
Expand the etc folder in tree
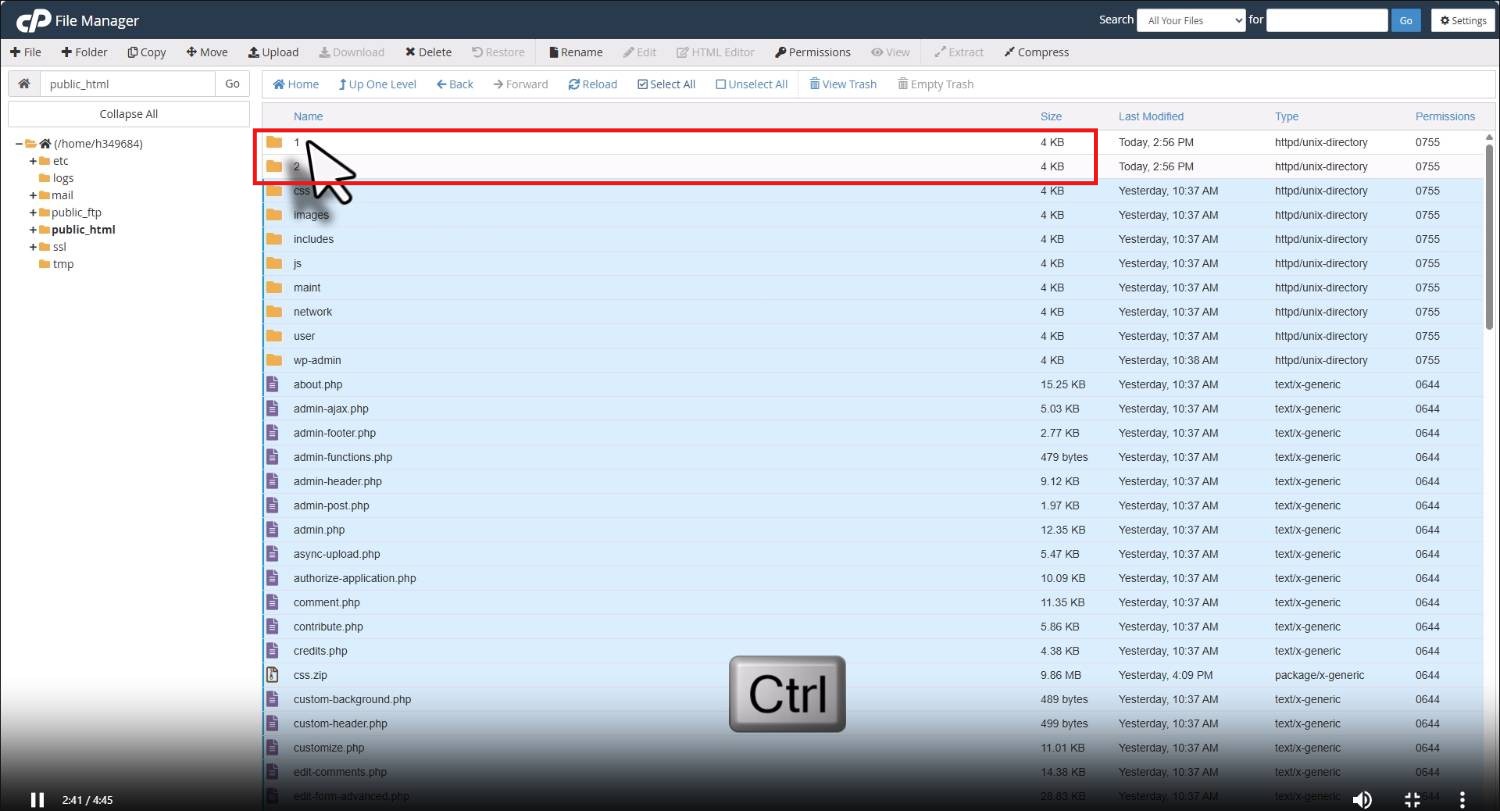[x=33, y=161]
